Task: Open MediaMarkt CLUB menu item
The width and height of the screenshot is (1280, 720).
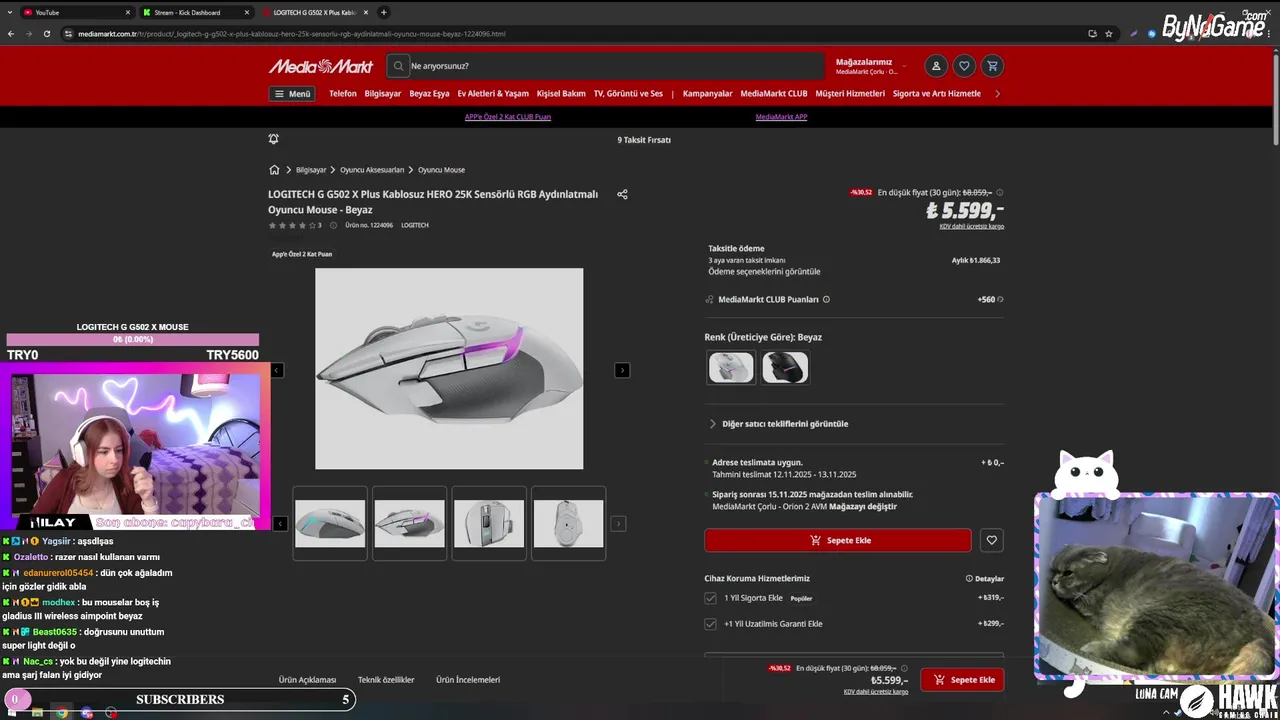Action: point(774,94)
